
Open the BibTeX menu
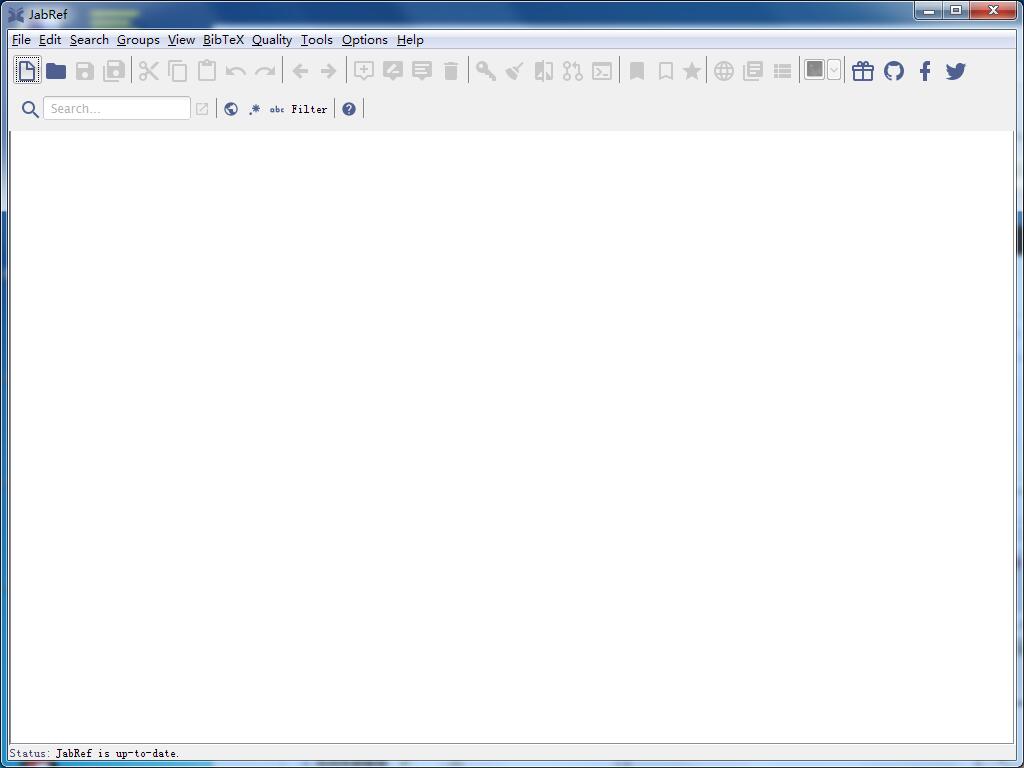[x=223, y=40]
